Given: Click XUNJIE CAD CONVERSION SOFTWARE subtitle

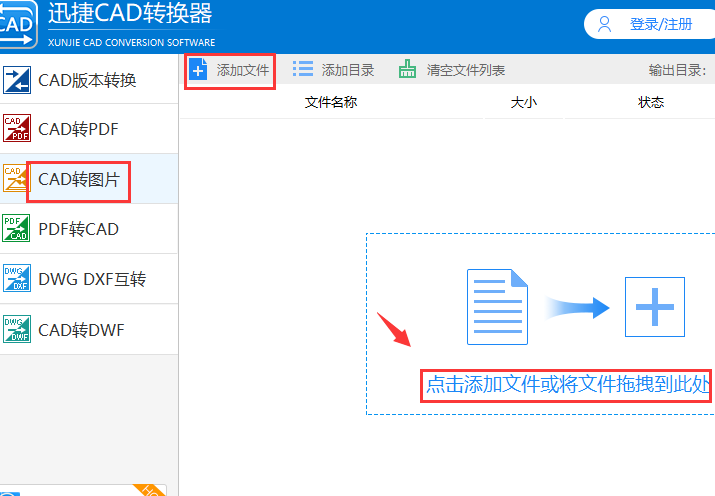Looking at the screenshot, I should 132,42.
